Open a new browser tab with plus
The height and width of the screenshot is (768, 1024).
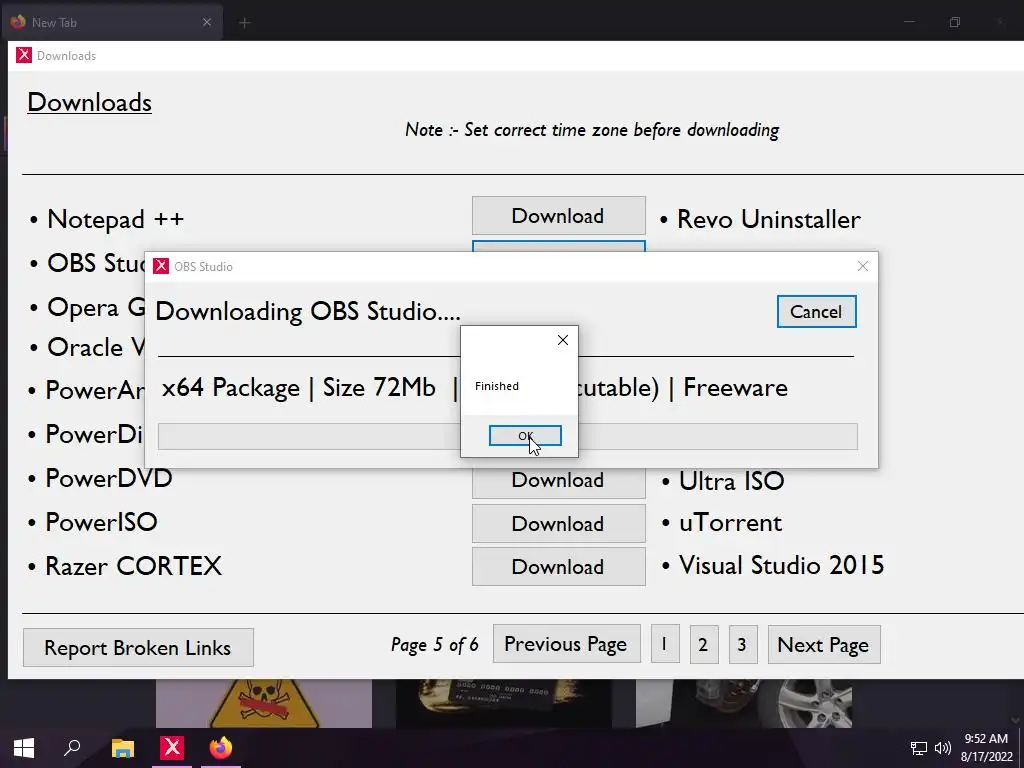pyautogui.click(x=245, y=23)
